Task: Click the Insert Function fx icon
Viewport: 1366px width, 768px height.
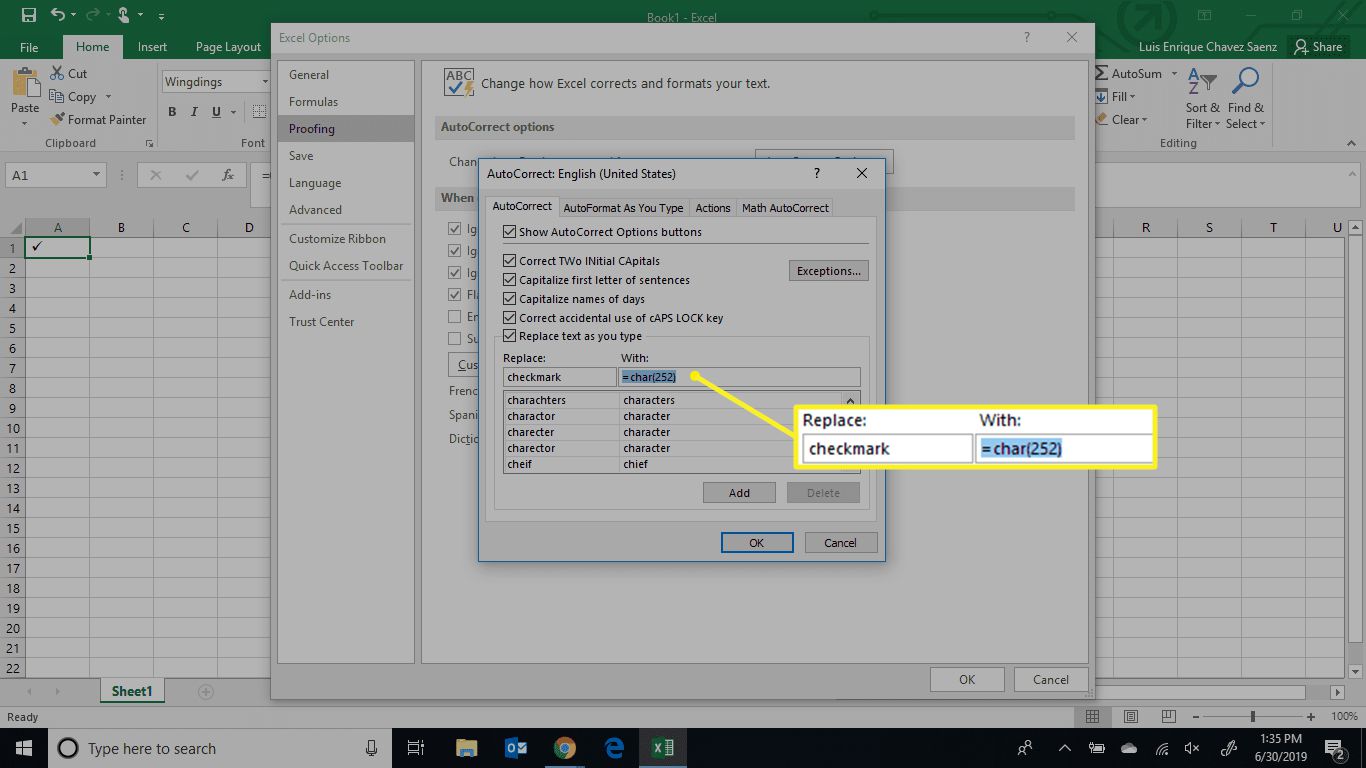Action: 228,175
